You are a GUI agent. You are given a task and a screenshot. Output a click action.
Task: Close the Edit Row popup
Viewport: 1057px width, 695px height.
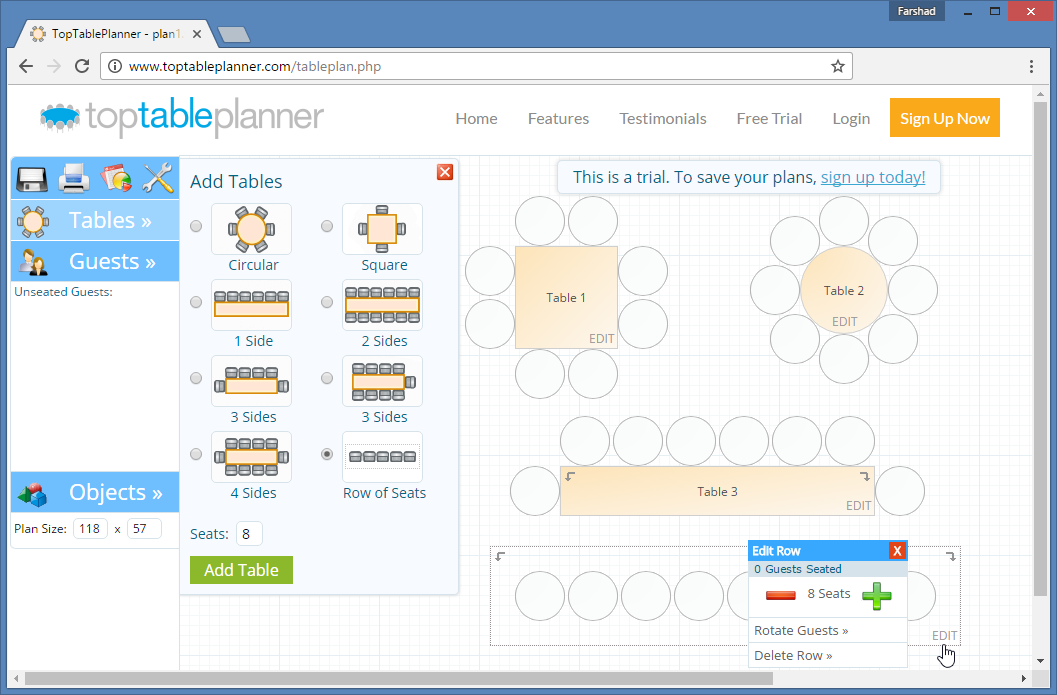(x=897, y=551)
